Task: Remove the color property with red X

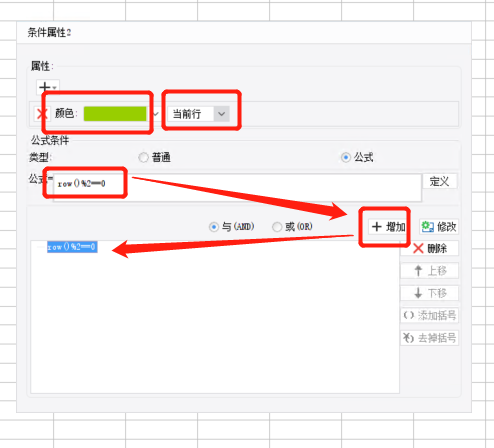Action: [42, 114]
